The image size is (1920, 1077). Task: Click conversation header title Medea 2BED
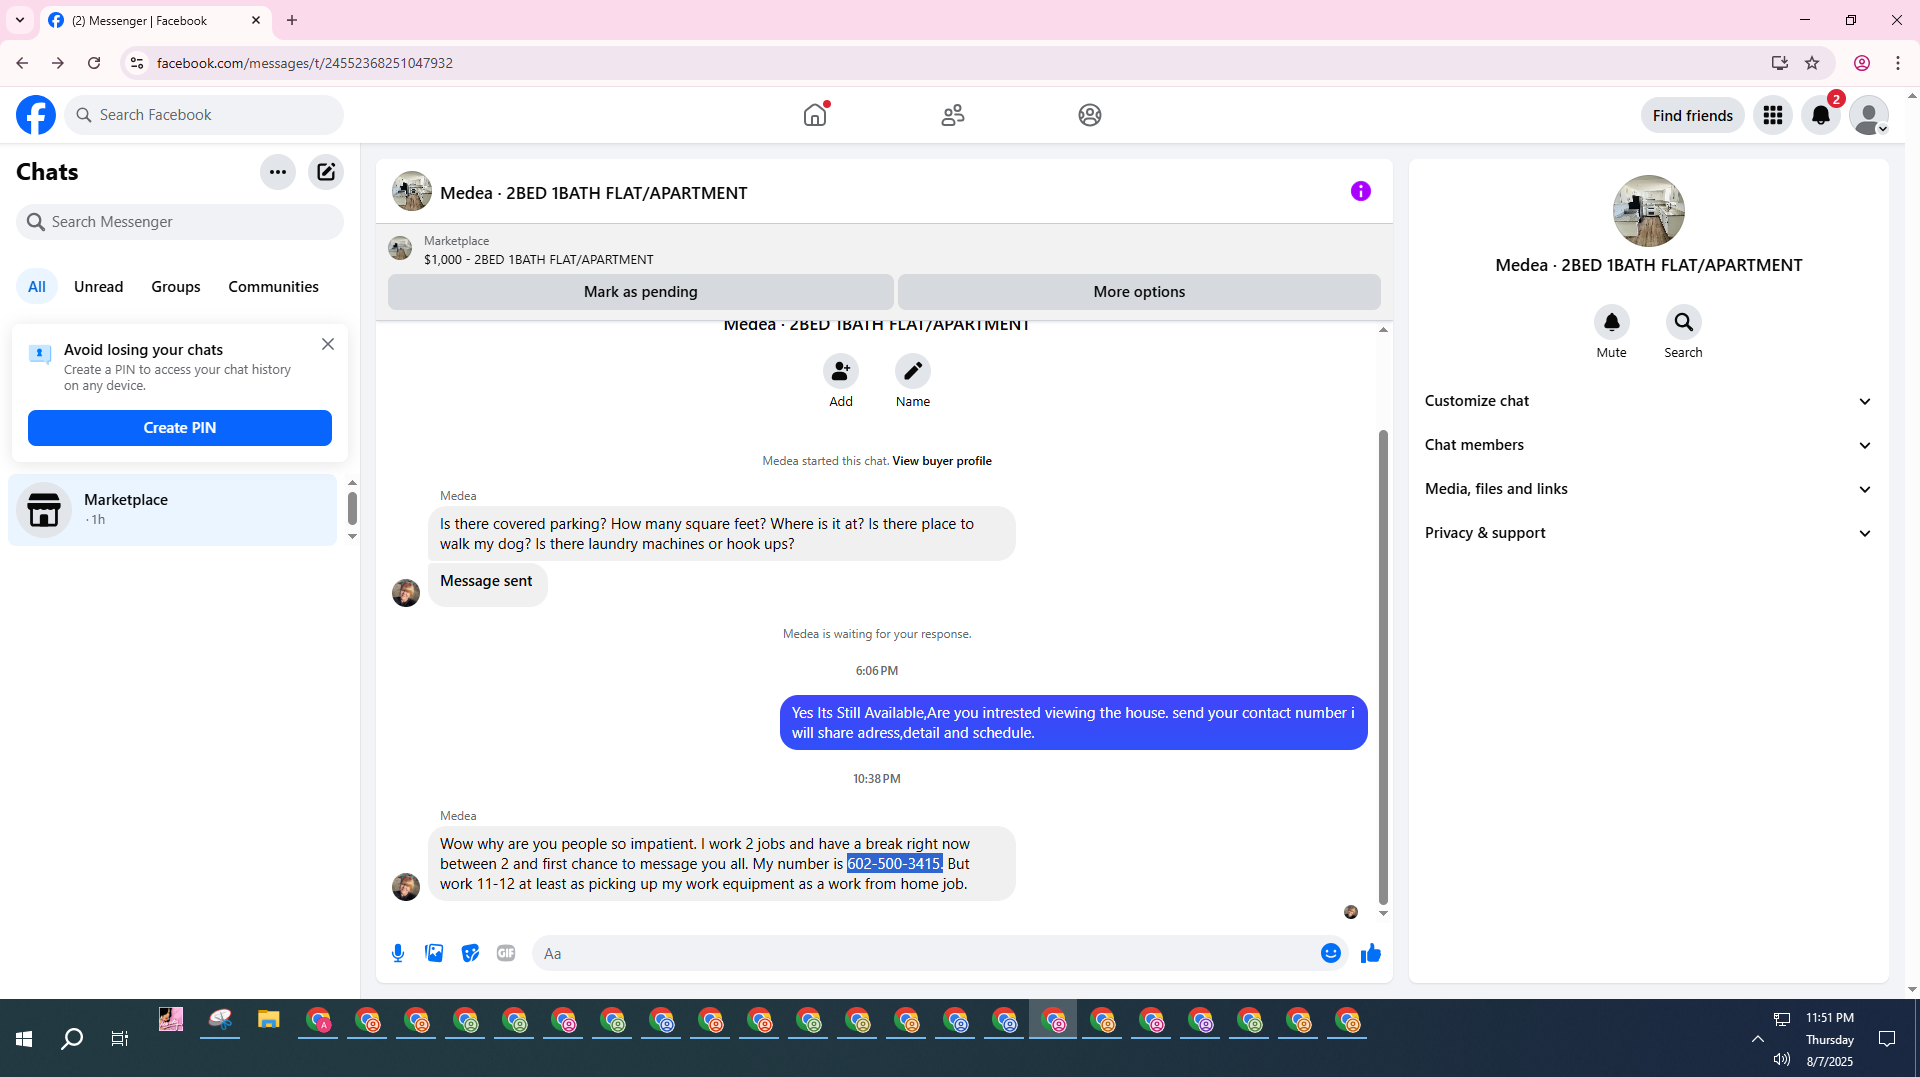[x=594, y=193]
